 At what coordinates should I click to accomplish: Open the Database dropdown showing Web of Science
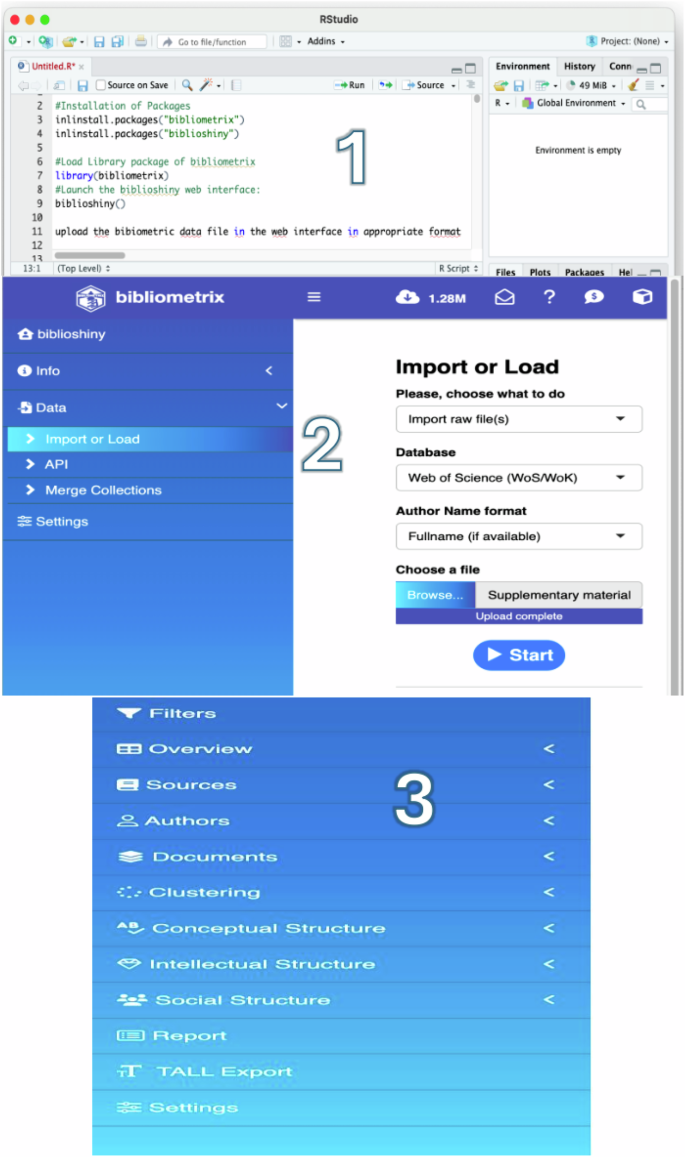click(x=519, y=478)
